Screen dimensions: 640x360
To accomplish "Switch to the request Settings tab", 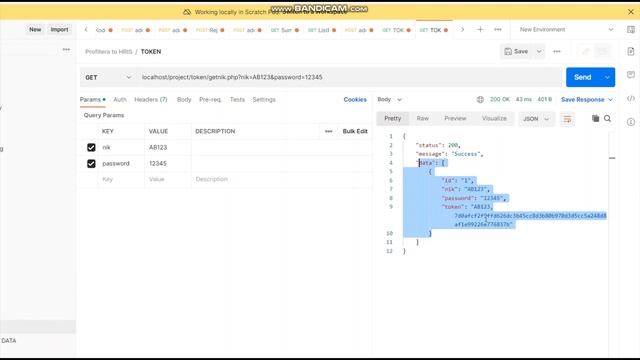I will 264,100.
